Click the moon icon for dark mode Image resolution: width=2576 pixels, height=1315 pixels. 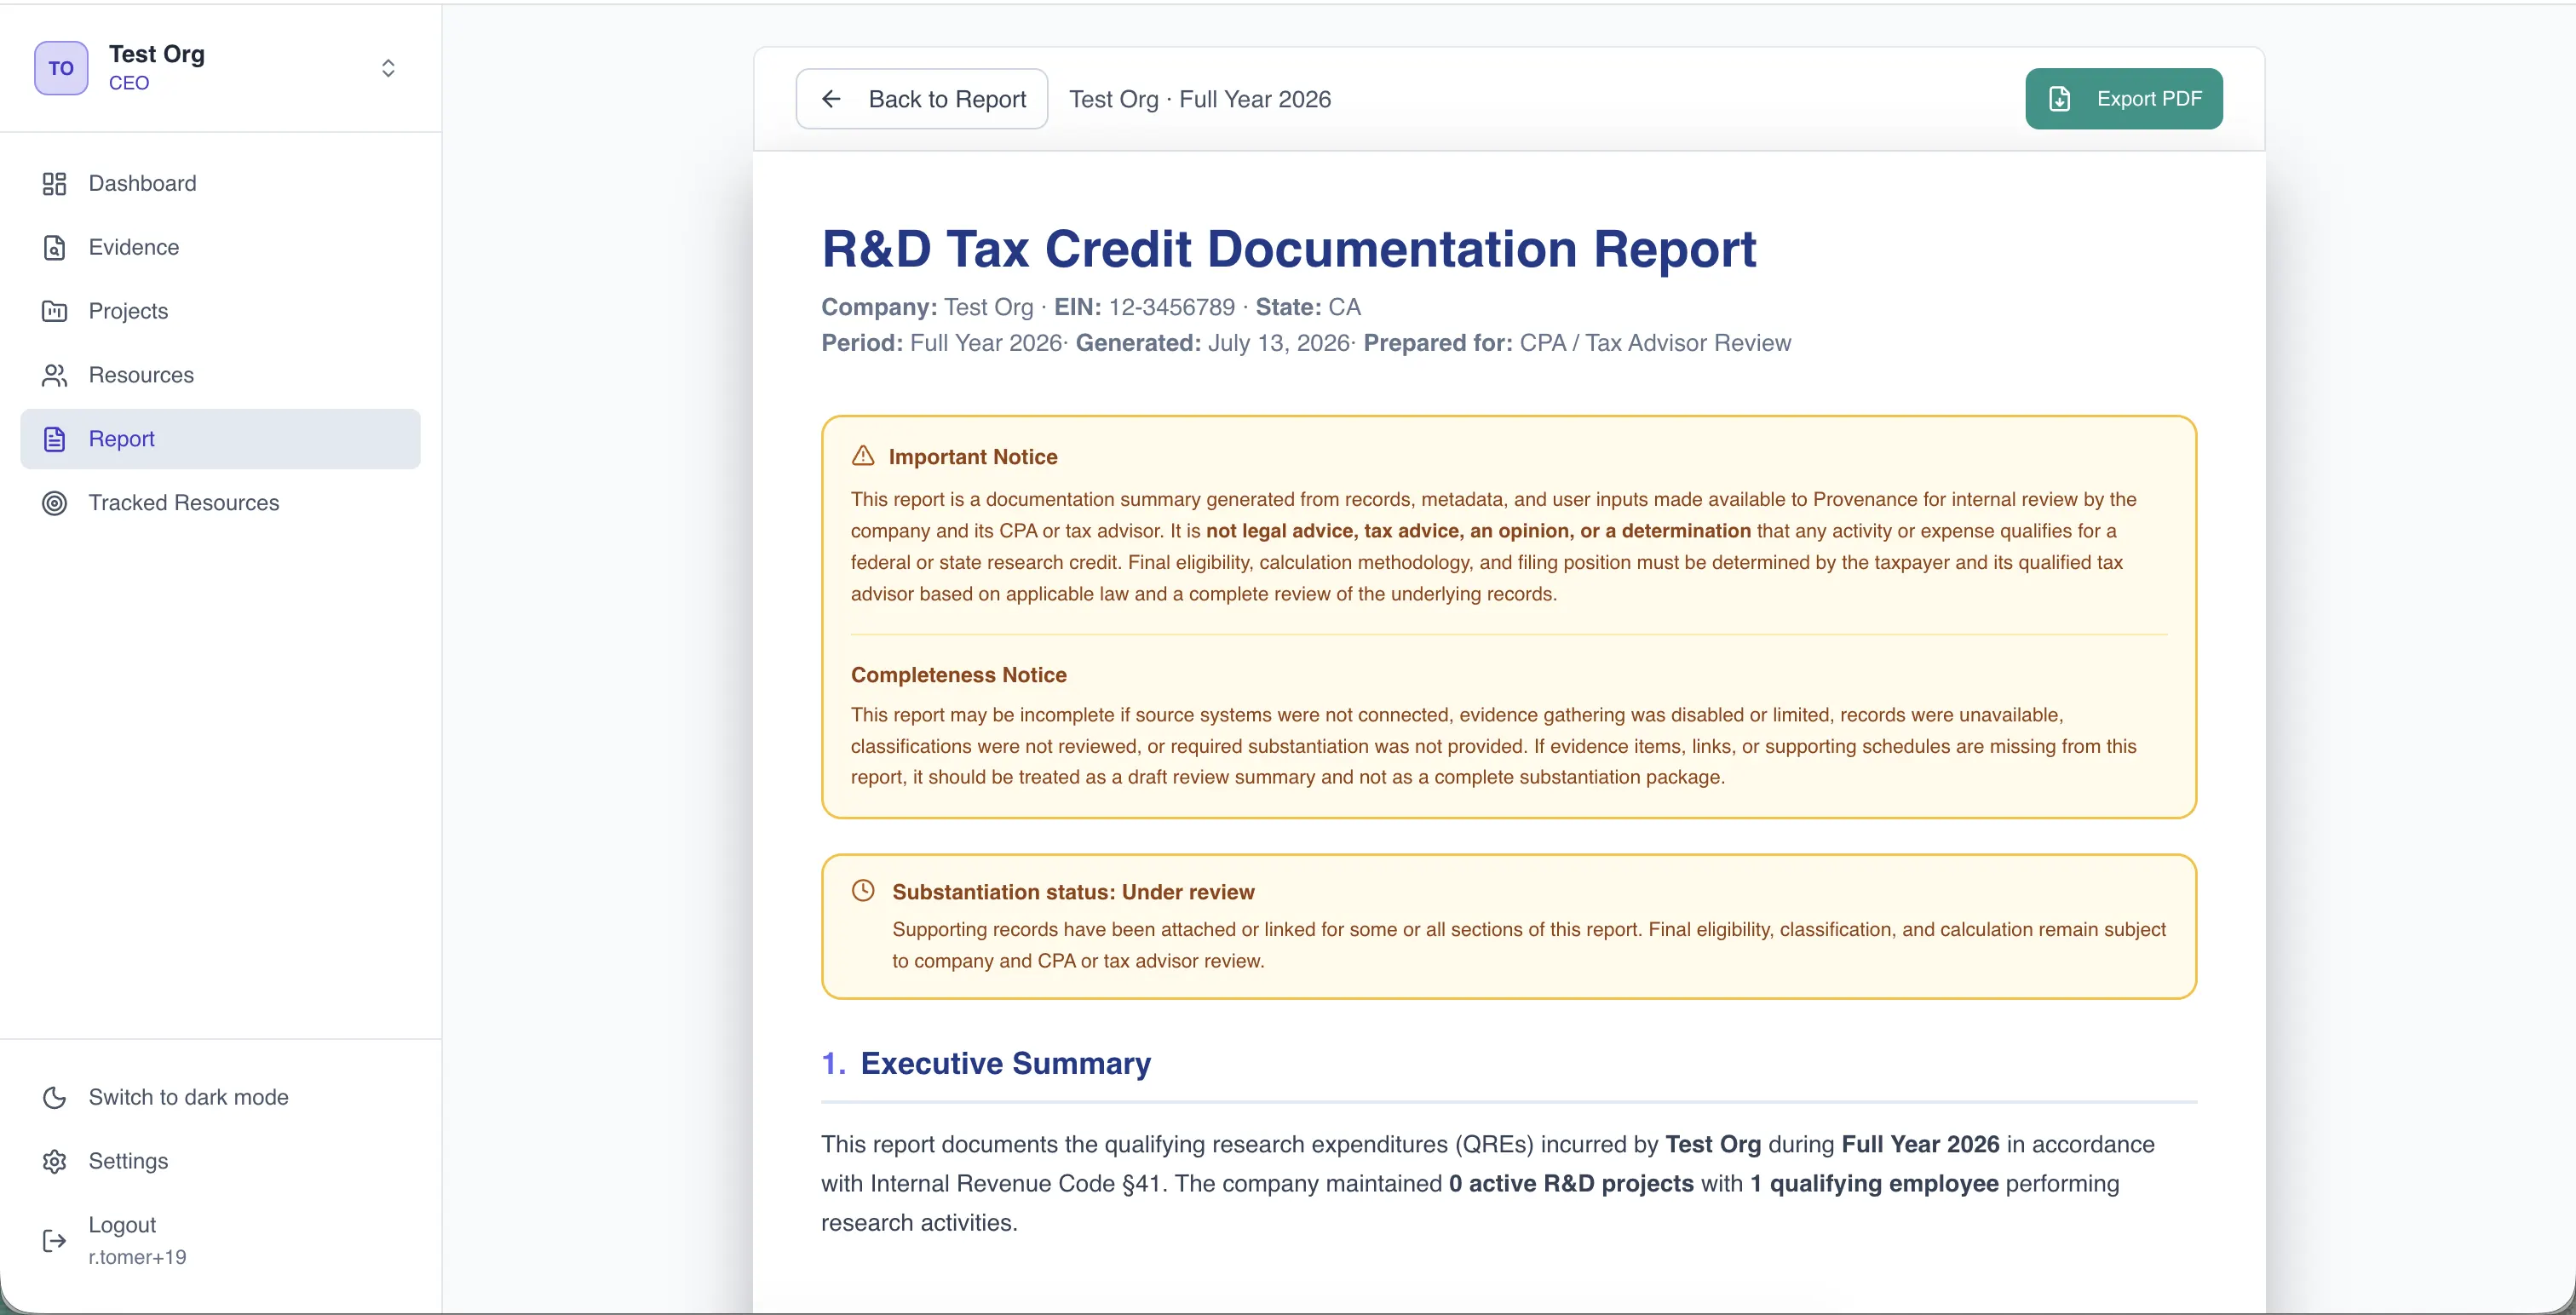(54, 1098)
